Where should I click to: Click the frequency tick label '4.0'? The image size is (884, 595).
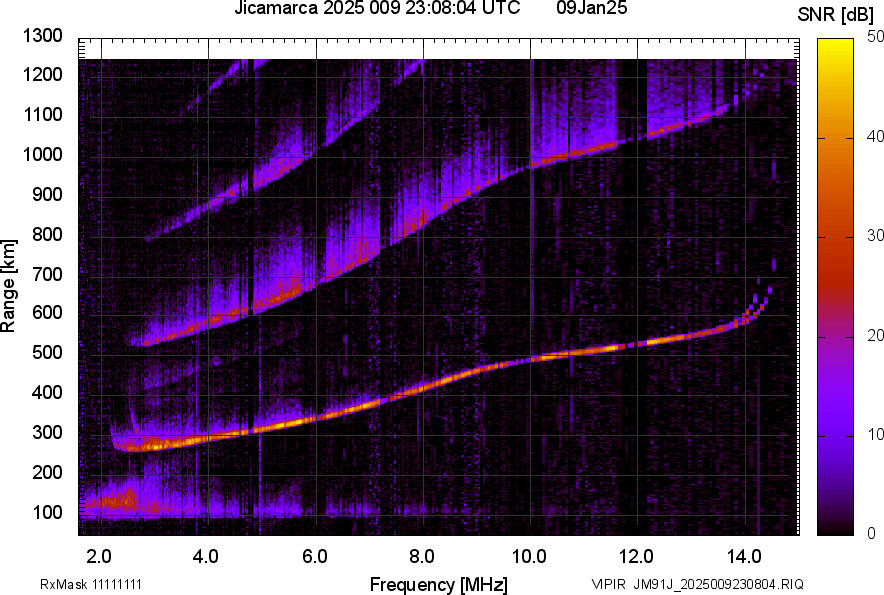point(205,557)
